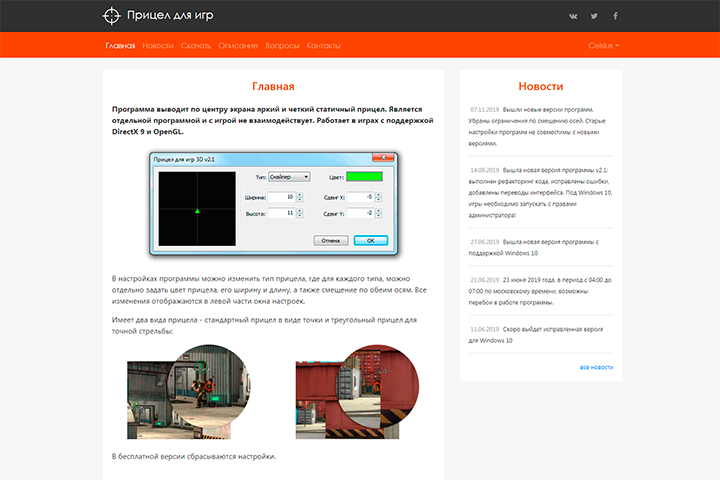The height and width of the screenshot is (480, 720).
Task: Click the Сдвиг X value field
Action: (360, 197)
